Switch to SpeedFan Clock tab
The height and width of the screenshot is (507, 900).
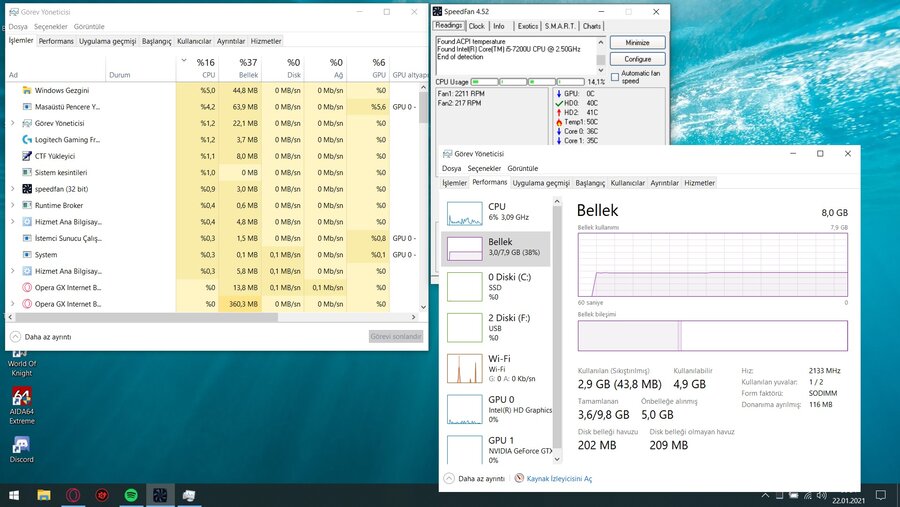pos(476,26)
